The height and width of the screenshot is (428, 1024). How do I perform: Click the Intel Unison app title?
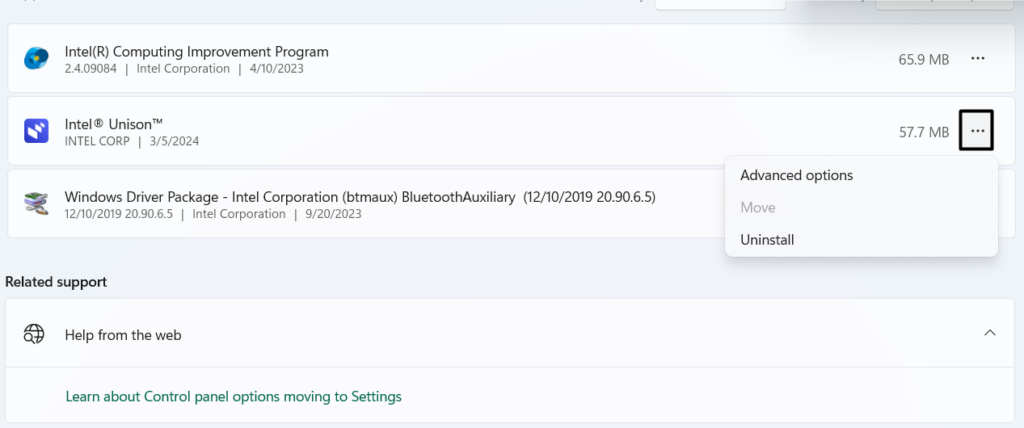coord(112,123)
